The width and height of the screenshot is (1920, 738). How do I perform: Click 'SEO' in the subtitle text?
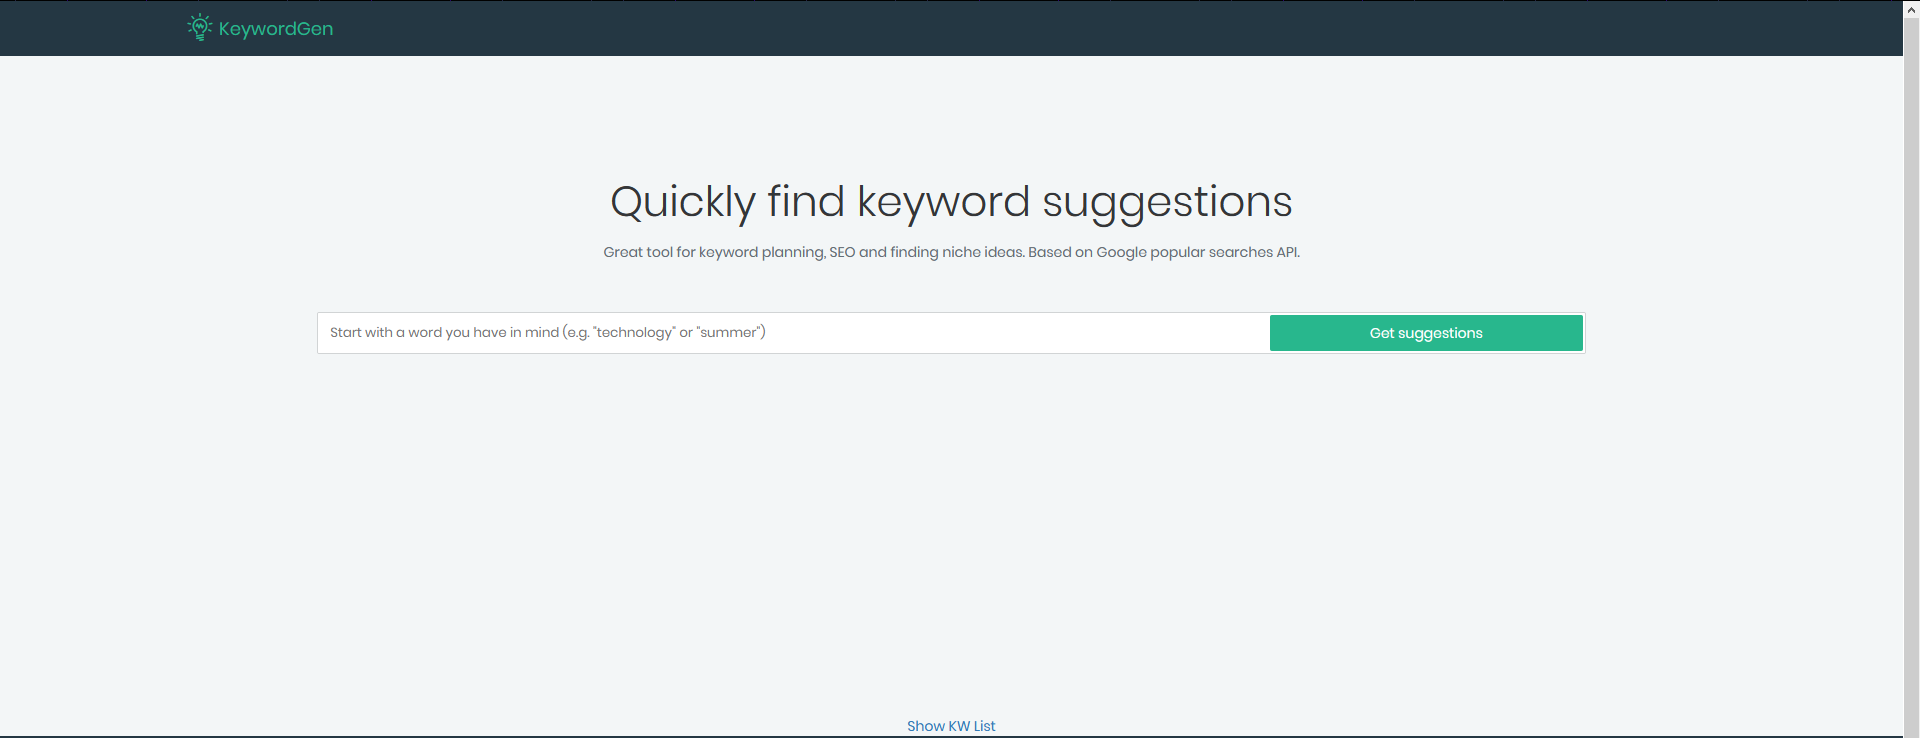click(842, 252)
